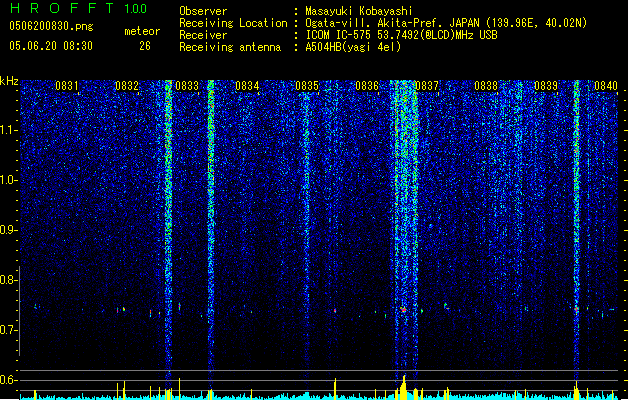Click the Receiver field label

203,35
